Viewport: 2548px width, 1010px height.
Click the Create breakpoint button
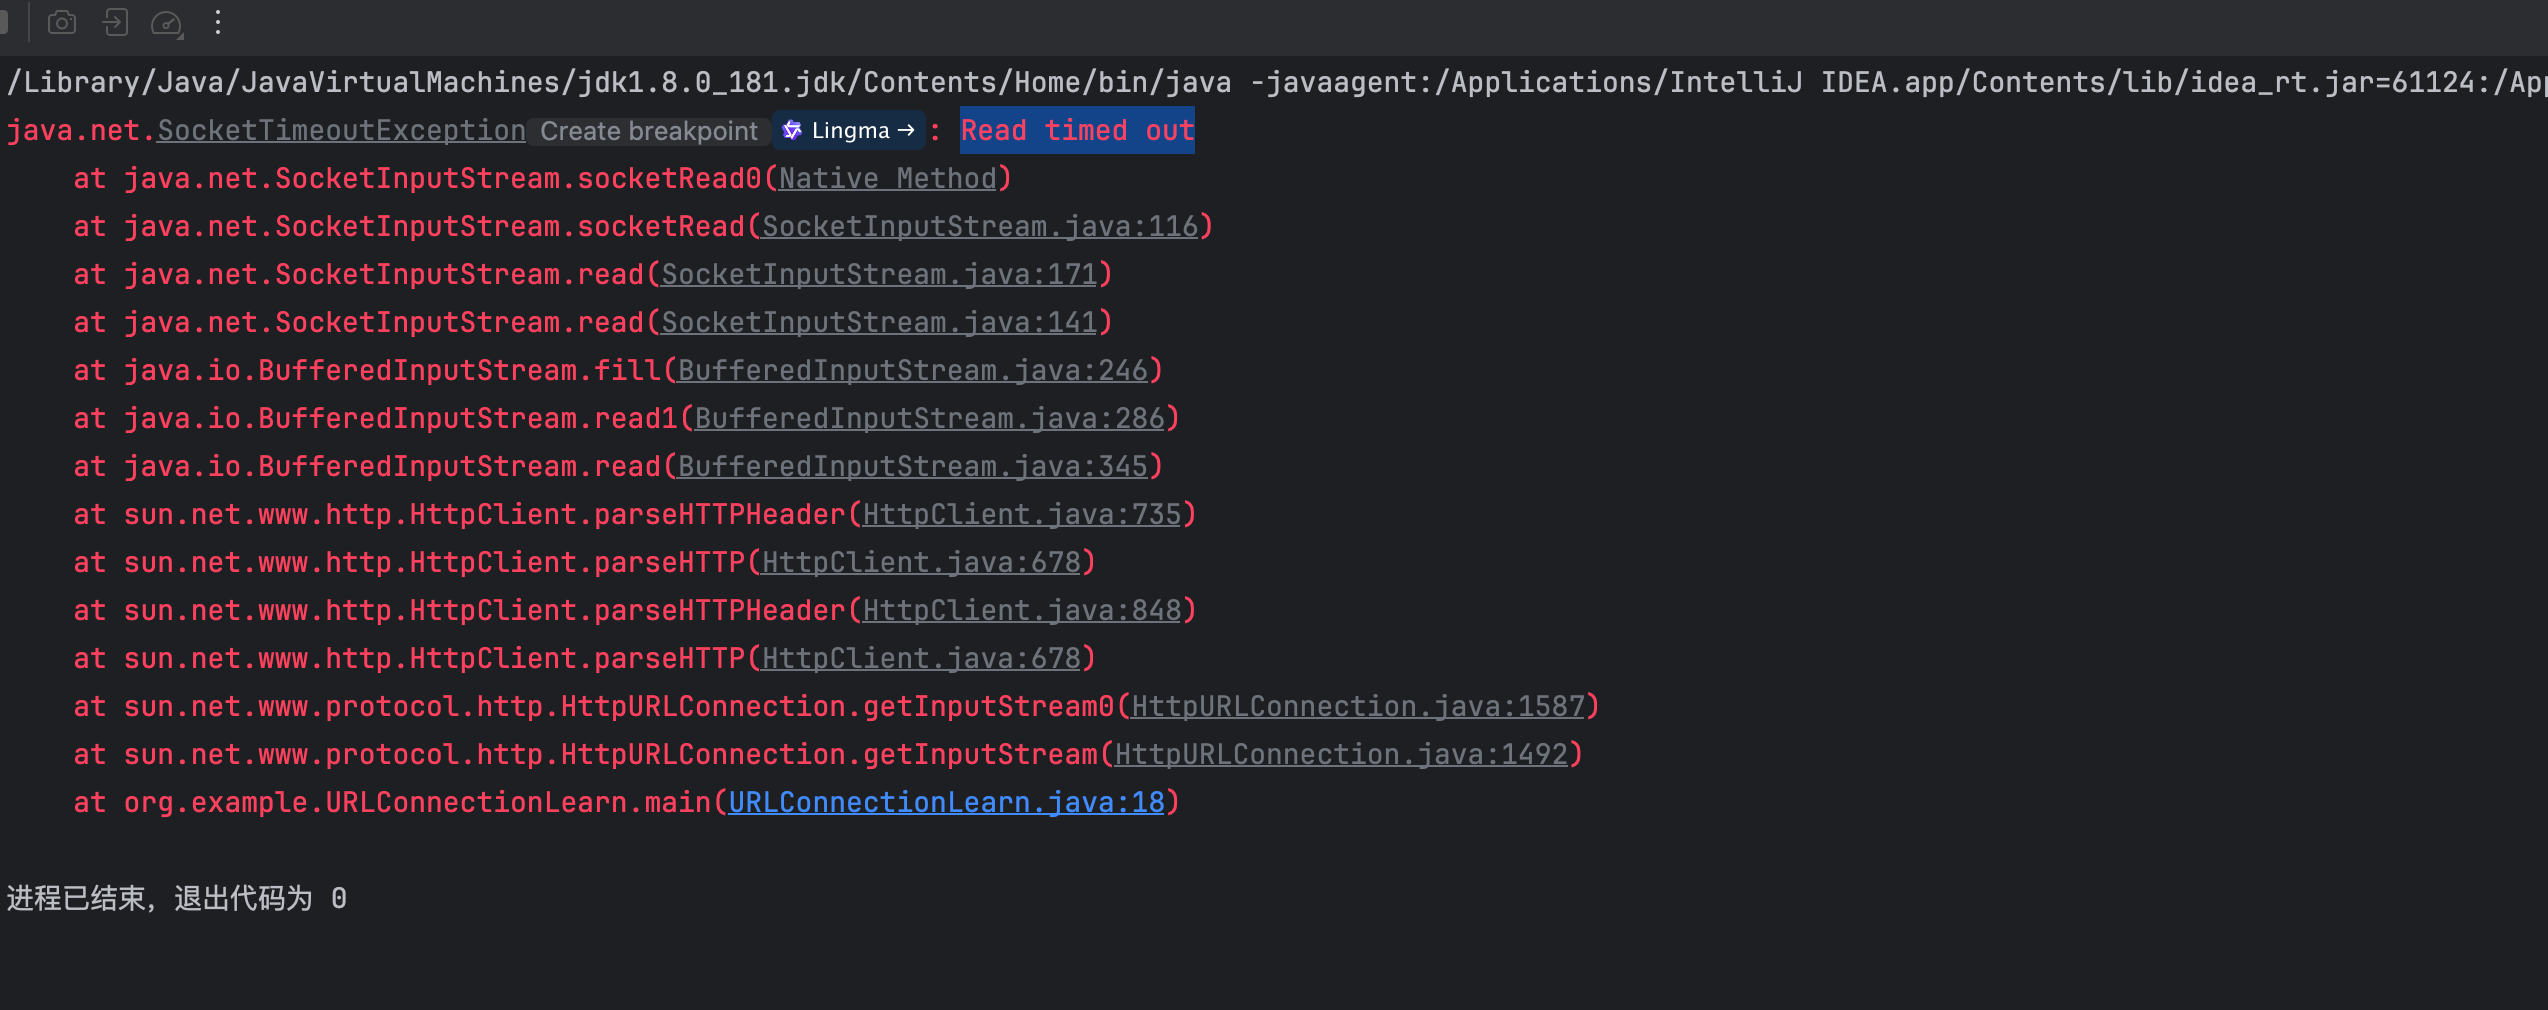(x=649, y=131)
